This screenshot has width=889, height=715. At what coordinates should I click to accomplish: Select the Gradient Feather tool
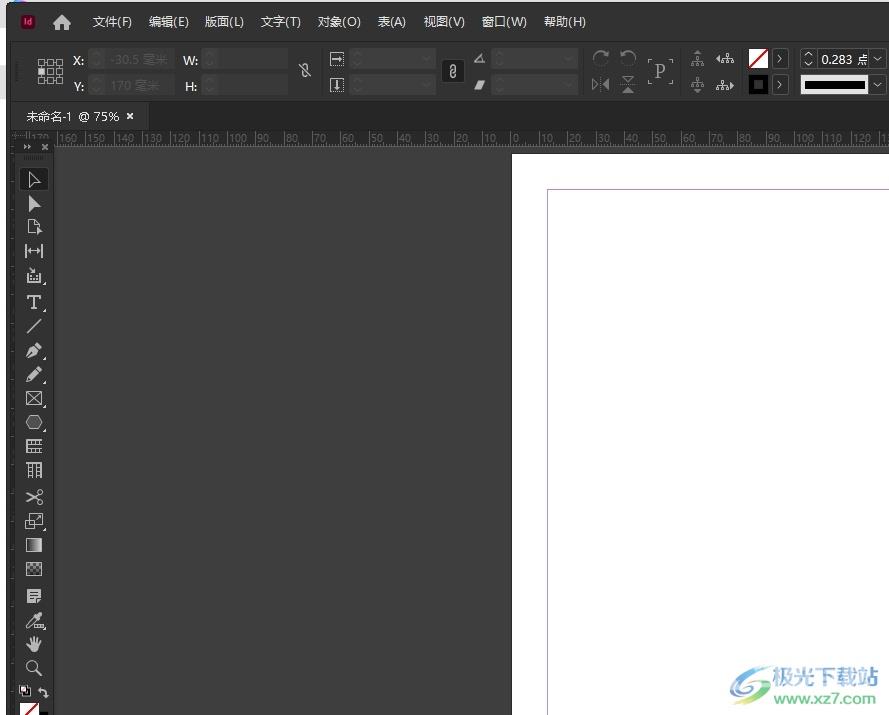(x=34, y=569)
